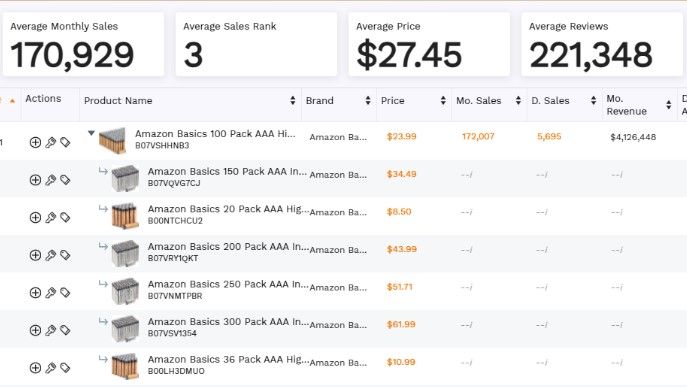Collapse the 100 Pack AAA product variations

[x=91, y=133]
